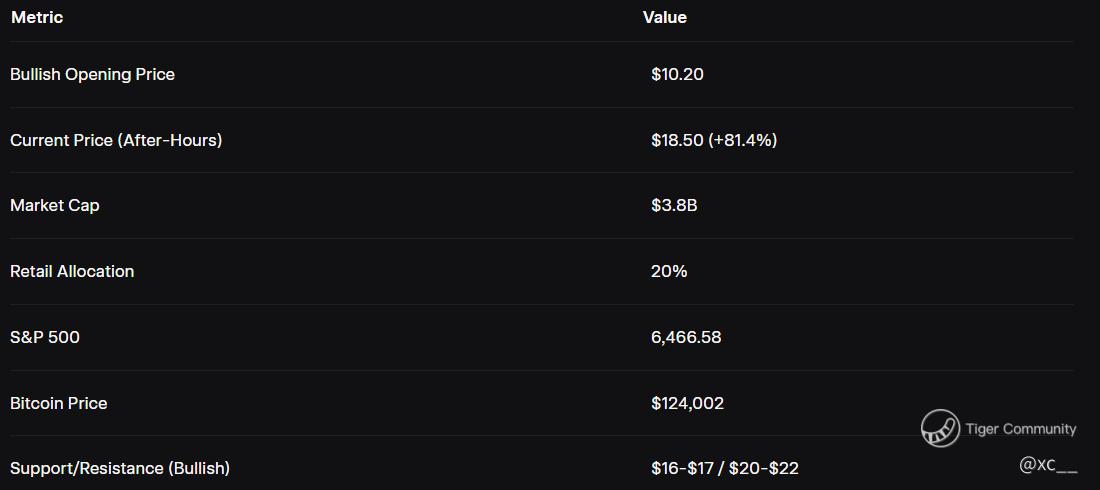The height and width of the screenshot is (490, 1100).
Task: Click the $124,002 Bitcoin value
Action: click(687, 403)
